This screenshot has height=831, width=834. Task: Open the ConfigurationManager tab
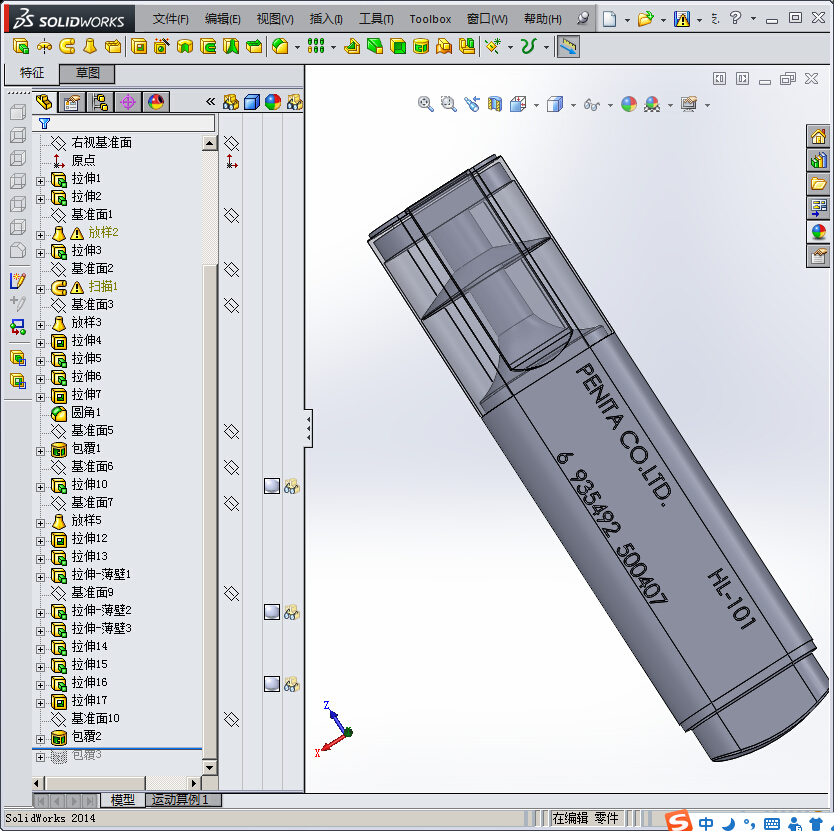click(100, 102)
